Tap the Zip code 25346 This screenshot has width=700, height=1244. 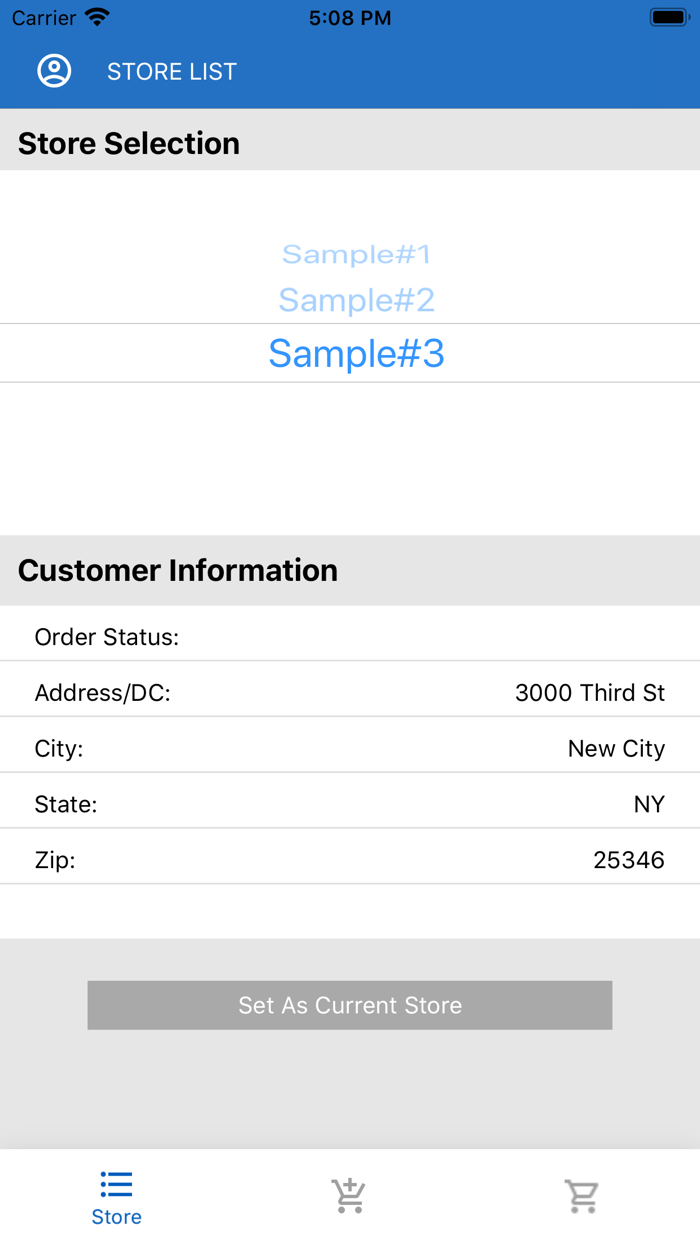pyautogui.click(x=628, y=860)
